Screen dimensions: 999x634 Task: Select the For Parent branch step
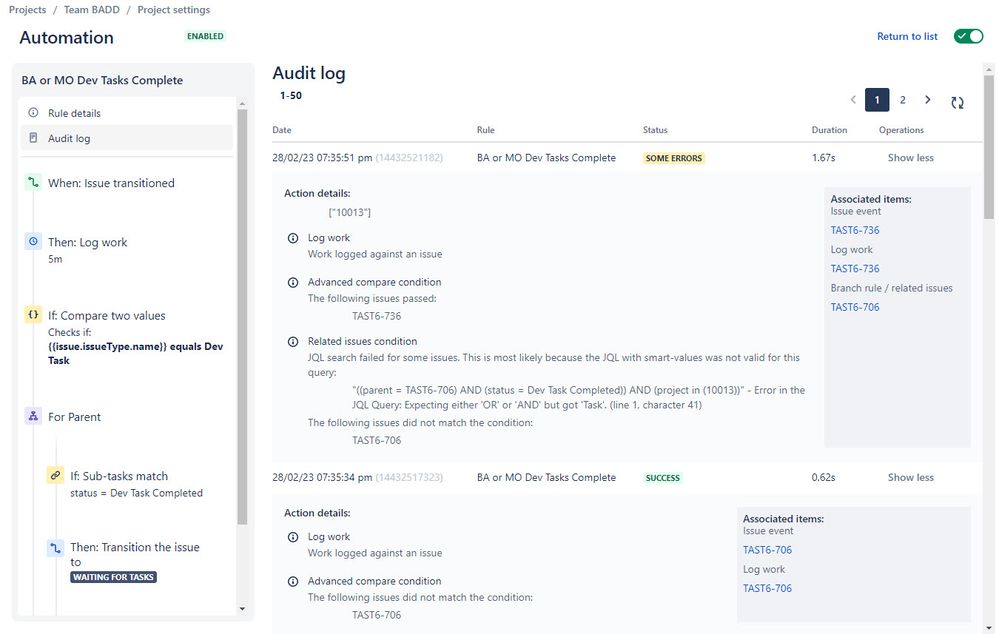[74, 417]
